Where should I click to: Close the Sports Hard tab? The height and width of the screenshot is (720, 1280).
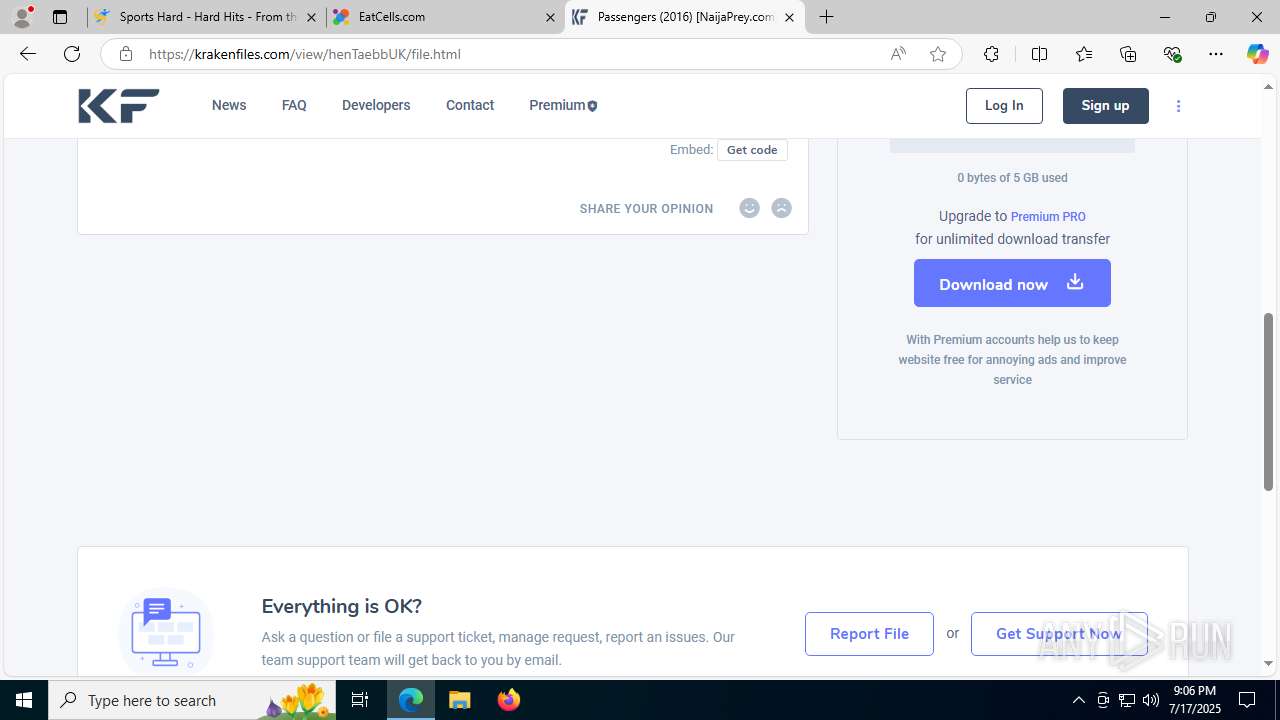pos(311,17)
